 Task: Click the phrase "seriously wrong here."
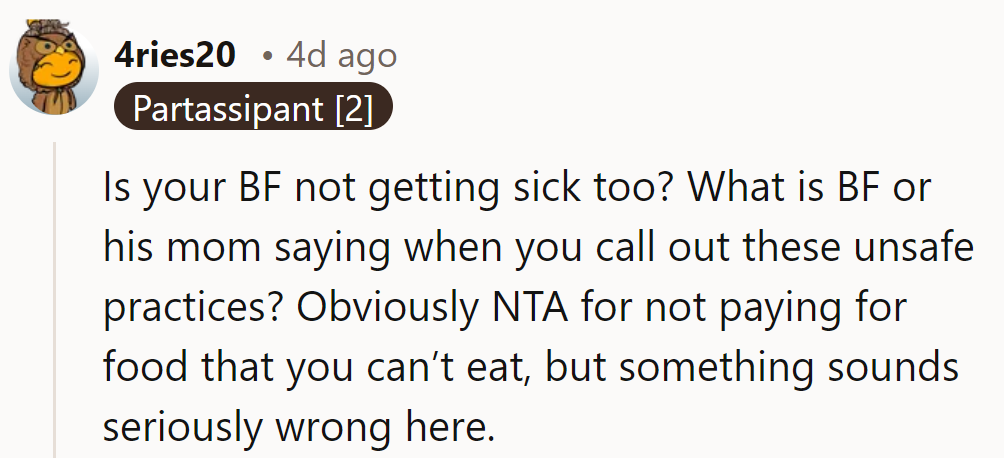299,427
